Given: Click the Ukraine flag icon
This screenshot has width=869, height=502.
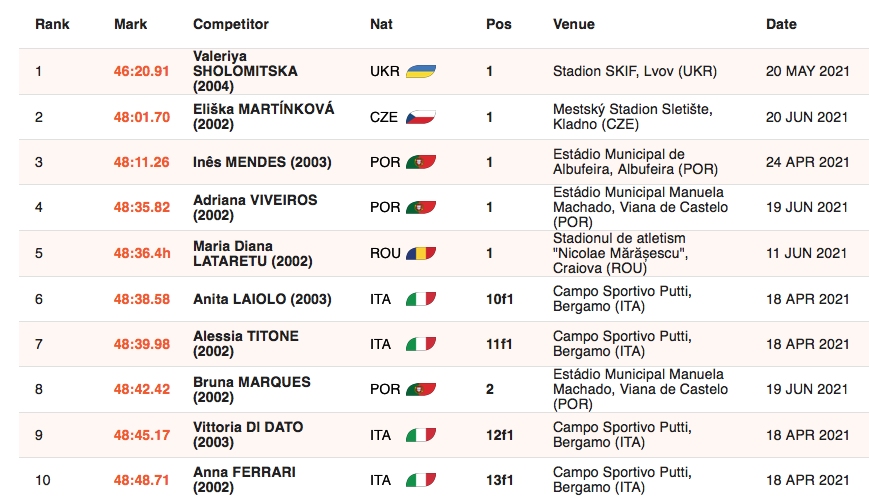Looking at the screenshot, I should click(421, 71).
